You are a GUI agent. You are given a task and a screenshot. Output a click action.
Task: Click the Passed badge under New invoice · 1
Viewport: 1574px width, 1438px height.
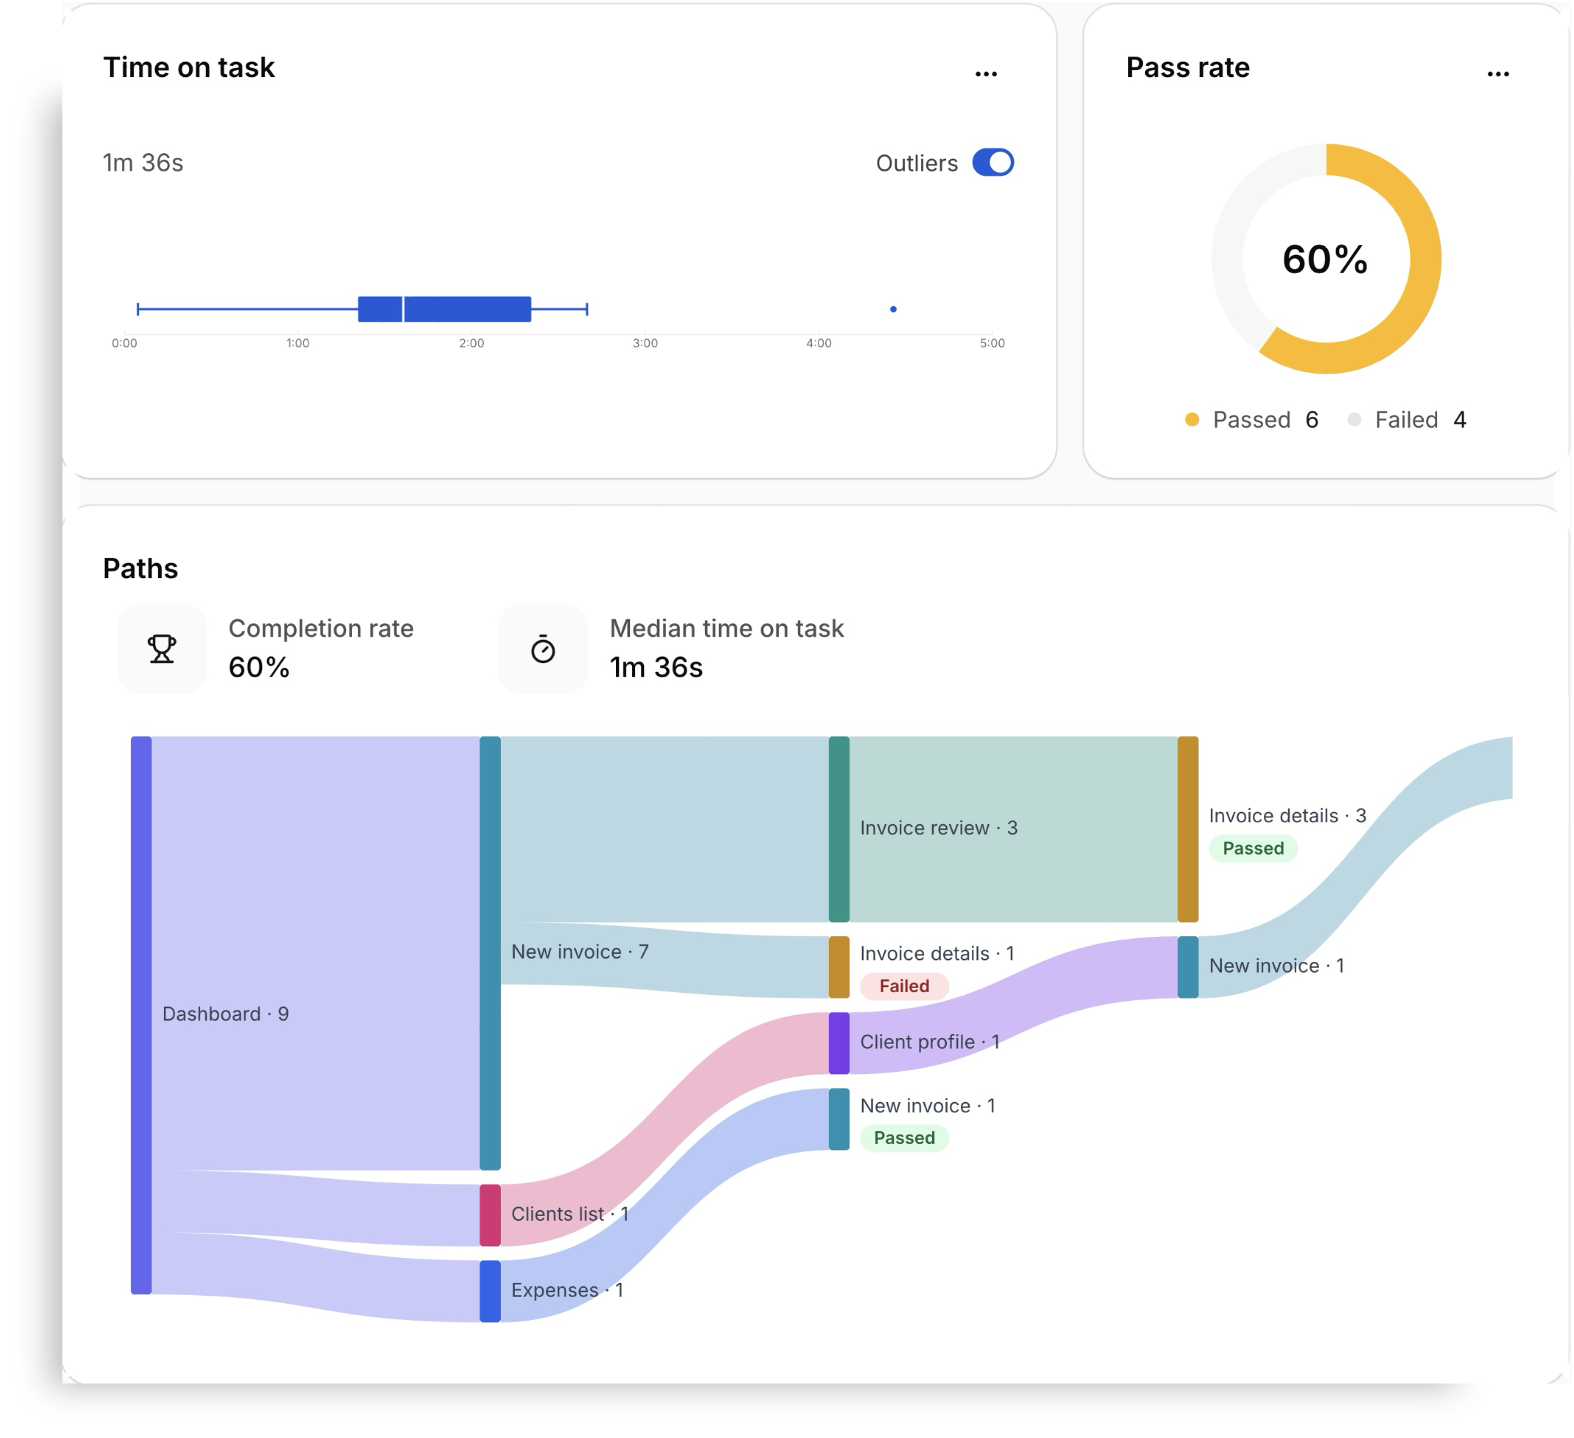[x=904, y=1138]
